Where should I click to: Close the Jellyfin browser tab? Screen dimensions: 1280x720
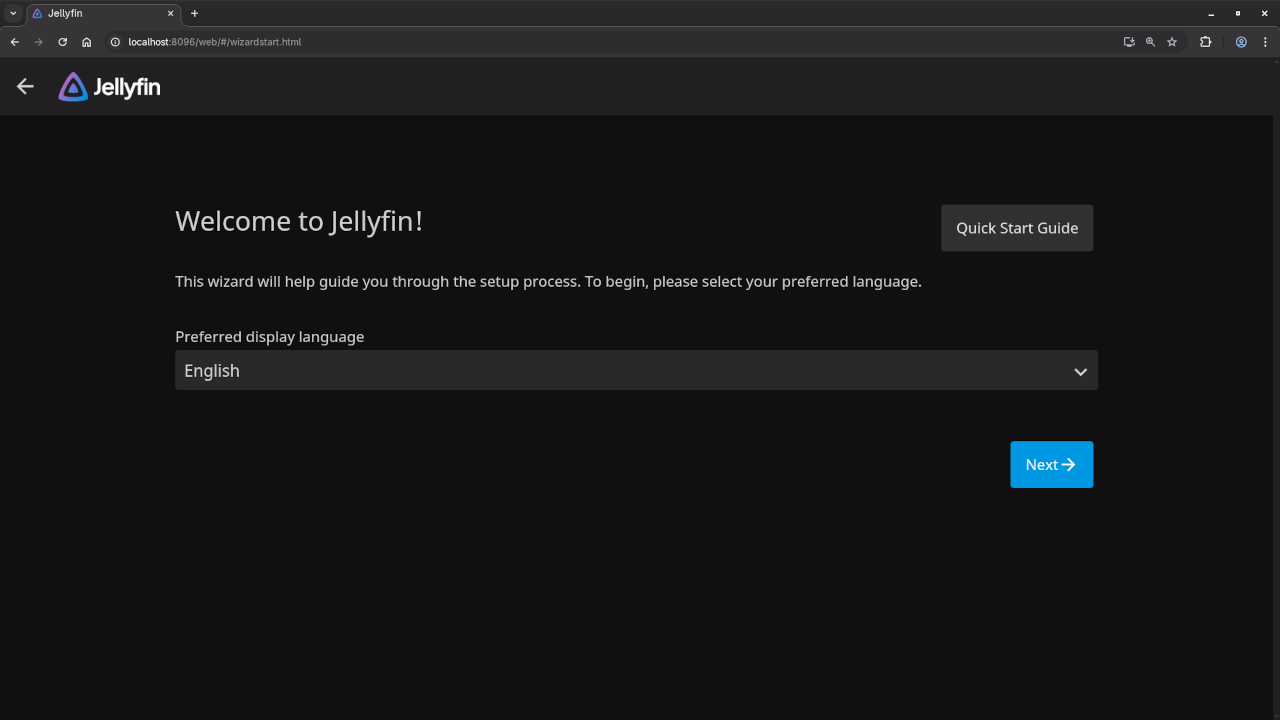[170, 13]
